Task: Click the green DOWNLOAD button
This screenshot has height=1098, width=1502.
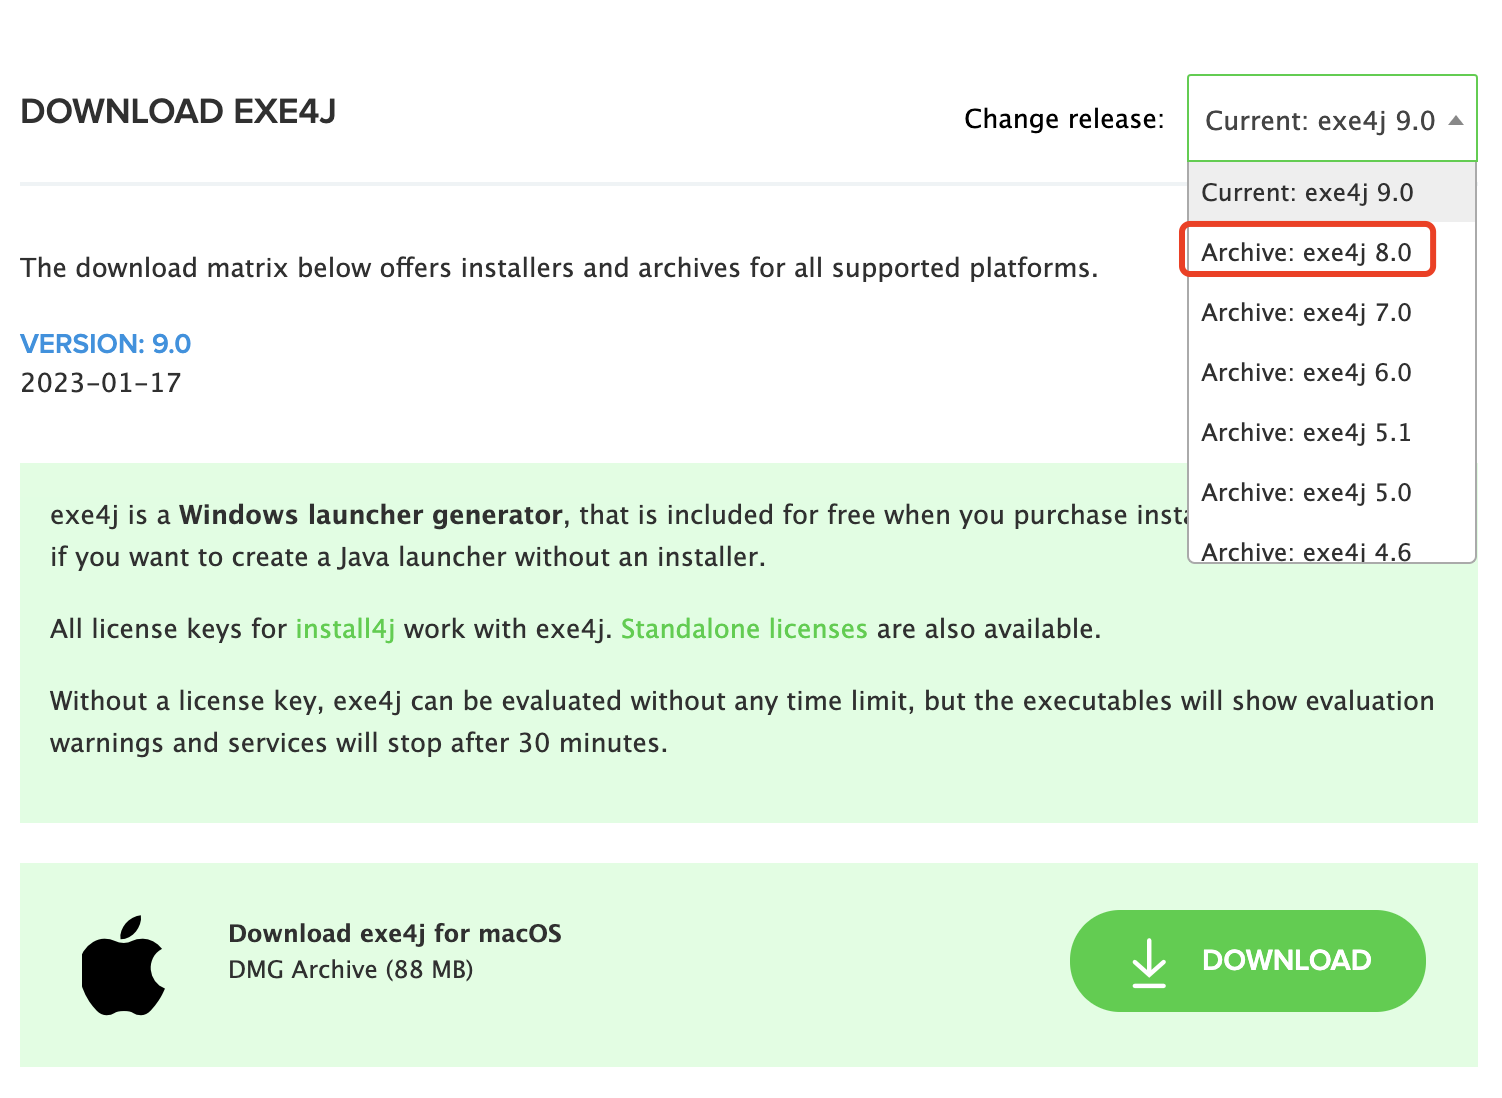Action: click(1247, 960)
